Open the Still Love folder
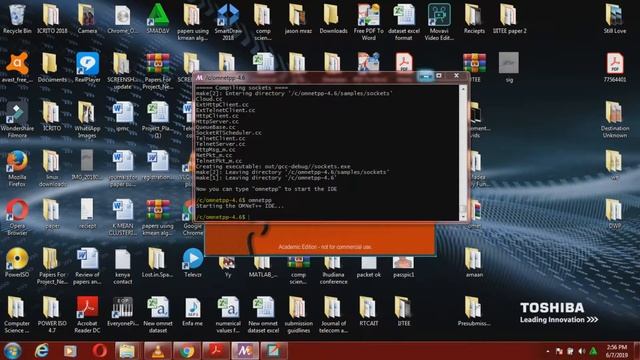Viewport: 640px width, 360px height. click(614, 19)
